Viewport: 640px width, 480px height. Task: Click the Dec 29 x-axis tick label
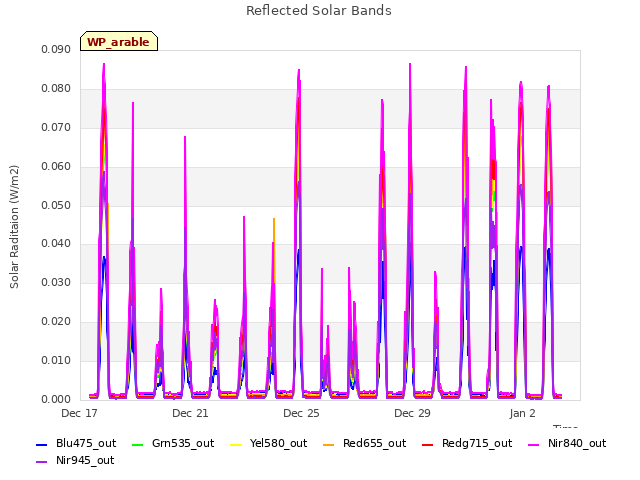tap(412, 413)
